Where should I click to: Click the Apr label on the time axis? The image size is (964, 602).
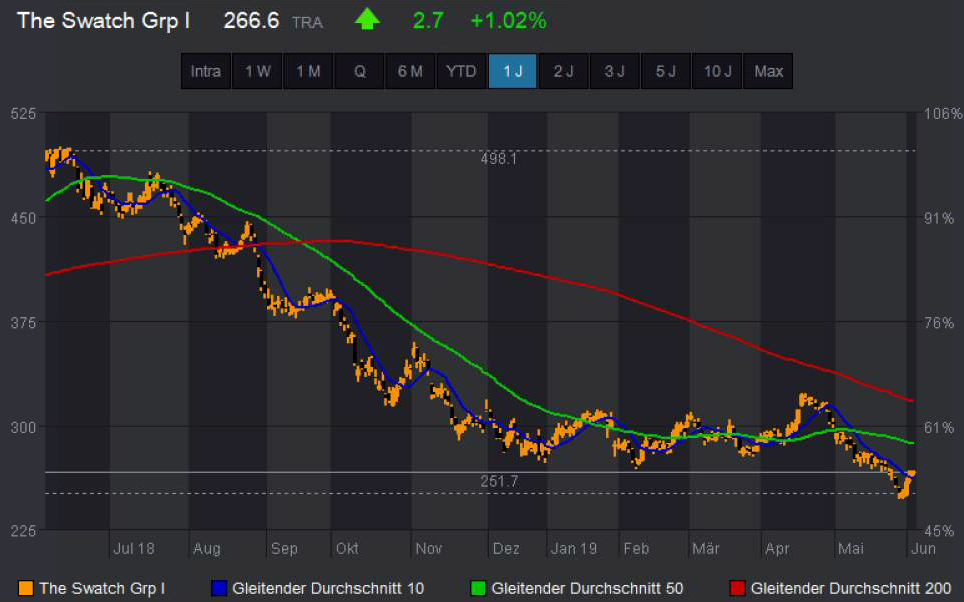click(x=777, y=548)
